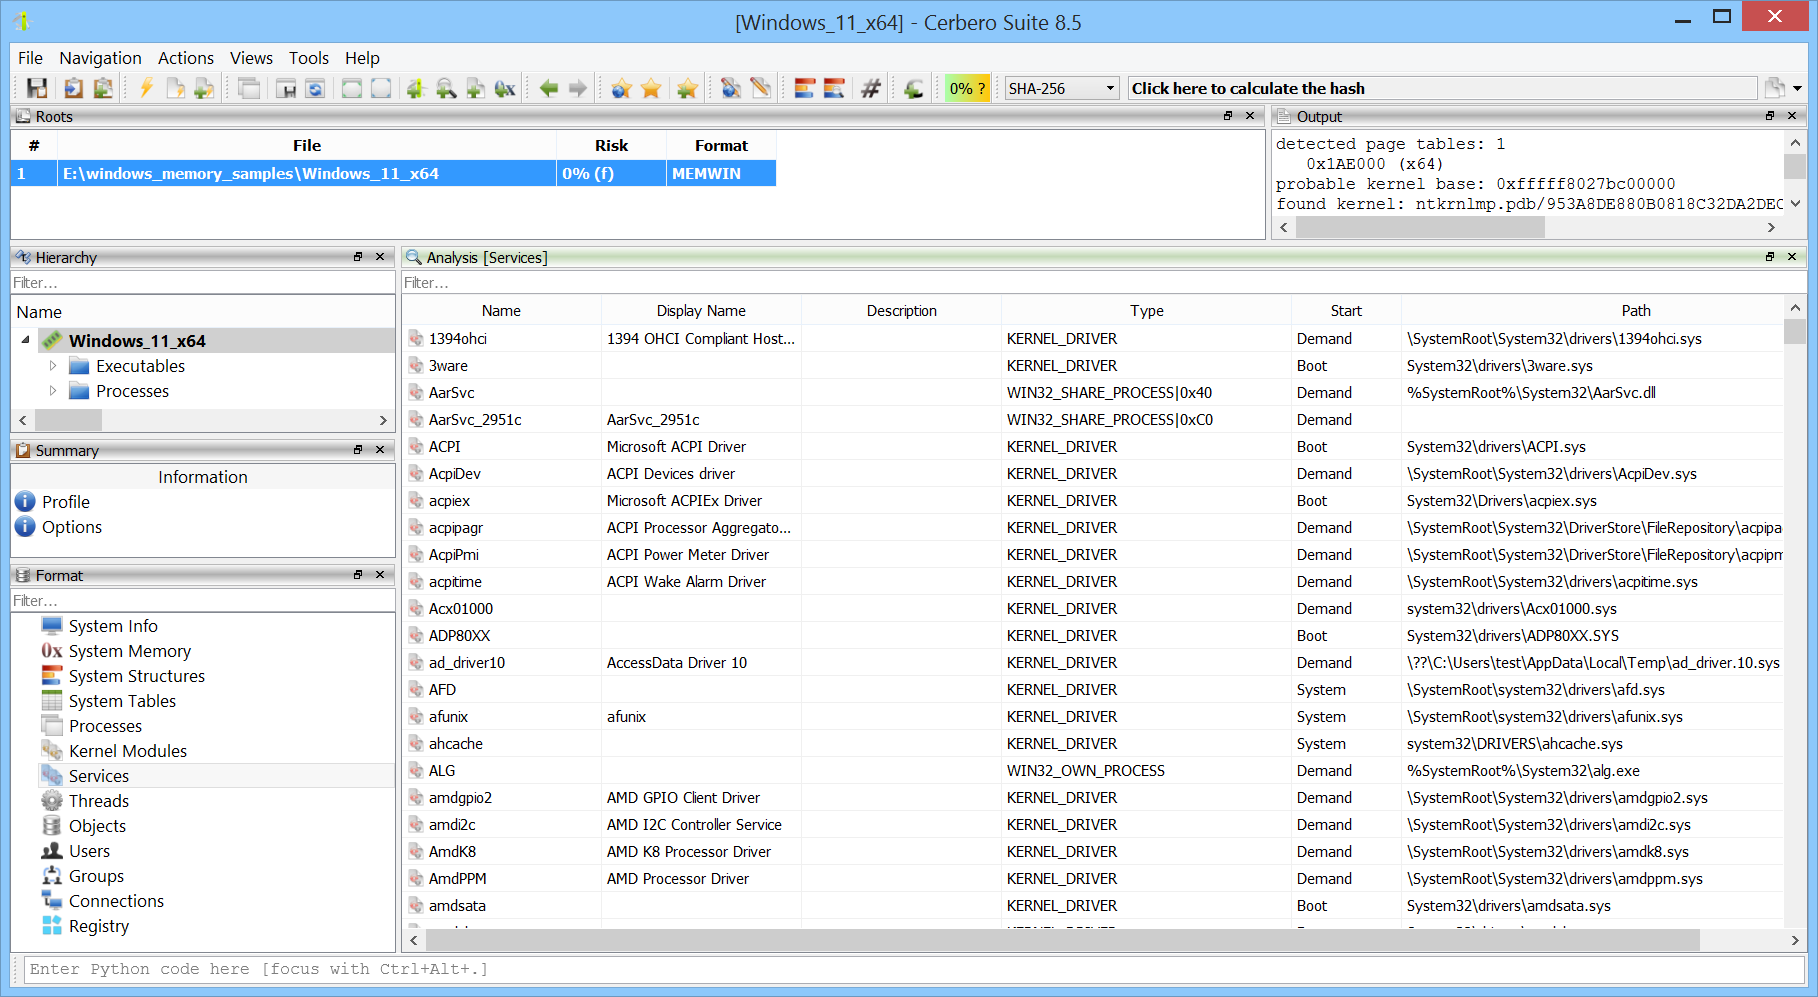Expand the Executables tree node

(x=53, y=366)
